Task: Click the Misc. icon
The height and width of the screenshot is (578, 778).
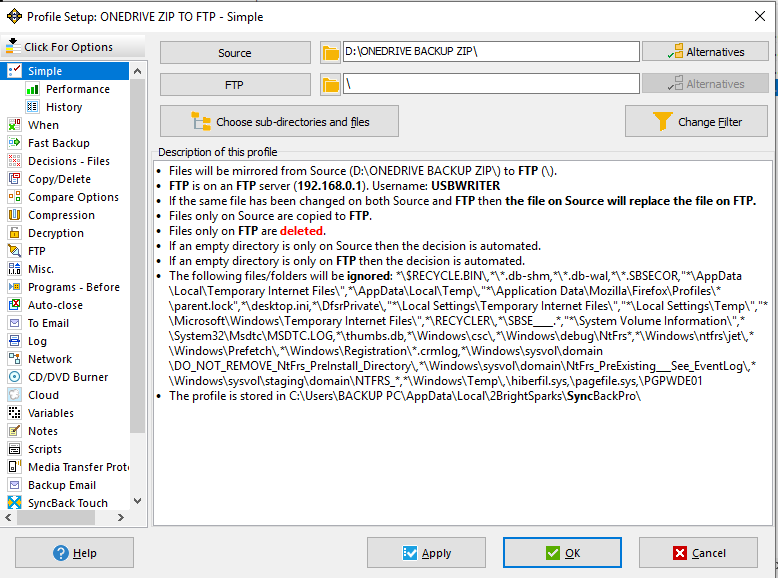Action: pos(14,269)
